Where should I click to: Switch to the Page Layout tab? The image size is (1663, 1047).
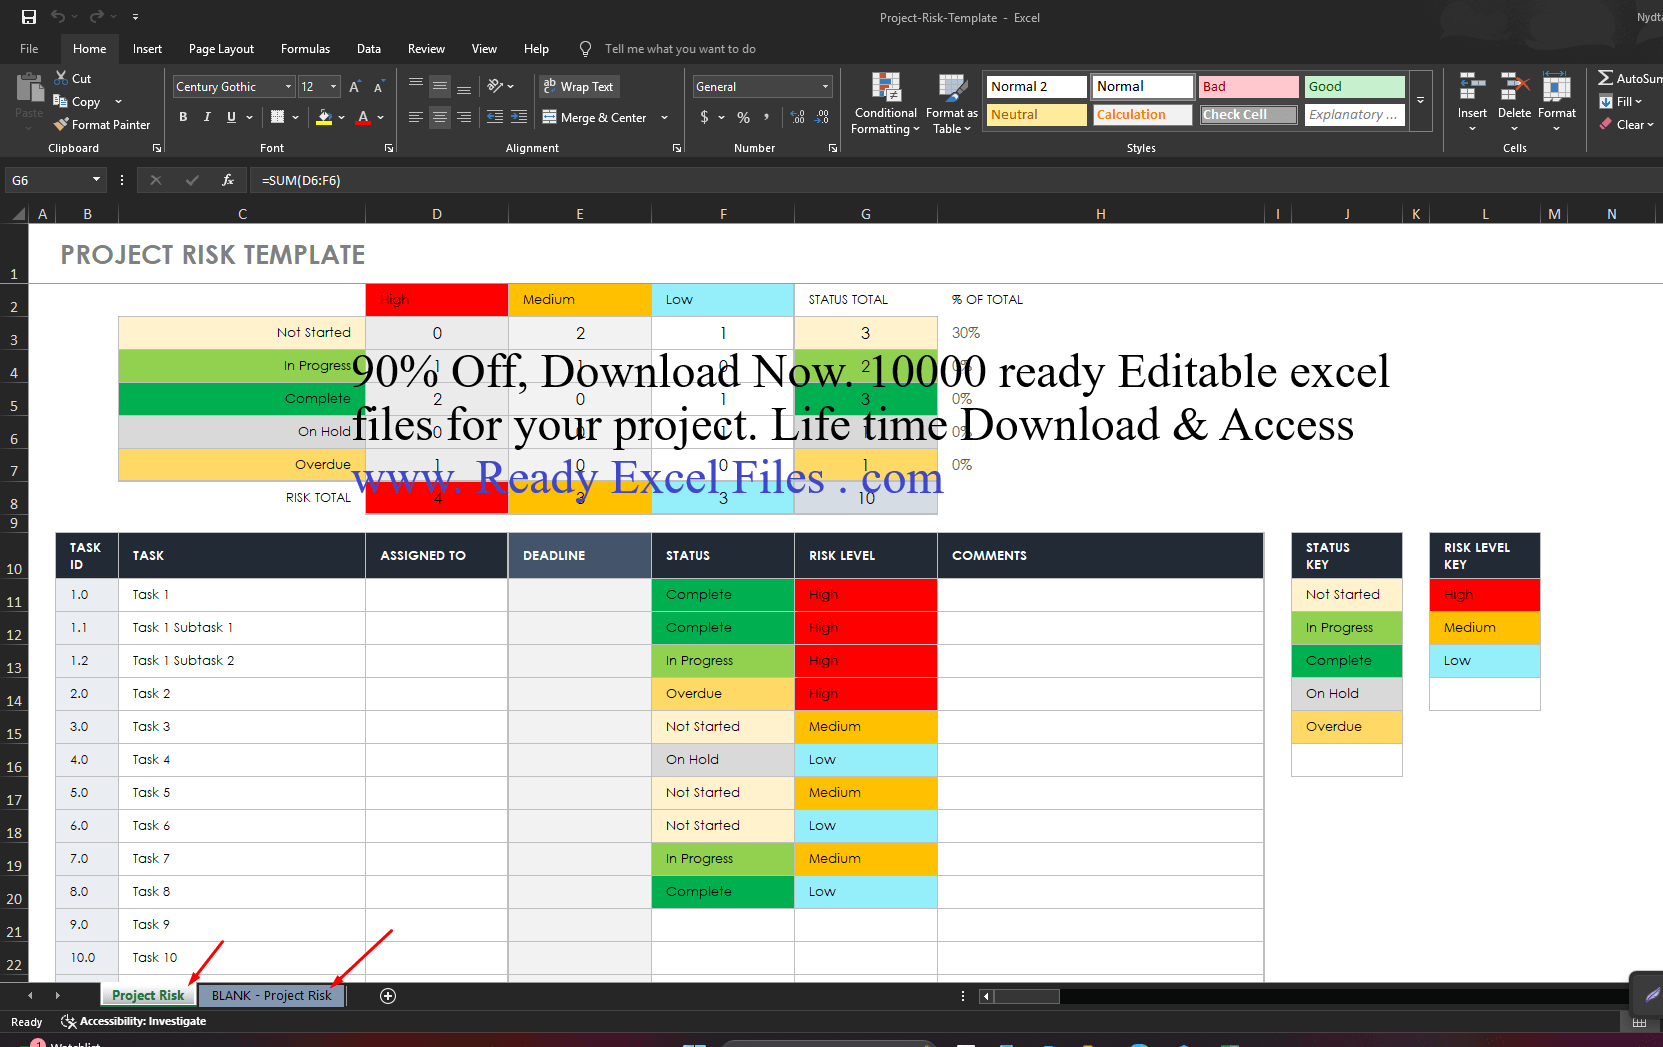pos(221,49)
